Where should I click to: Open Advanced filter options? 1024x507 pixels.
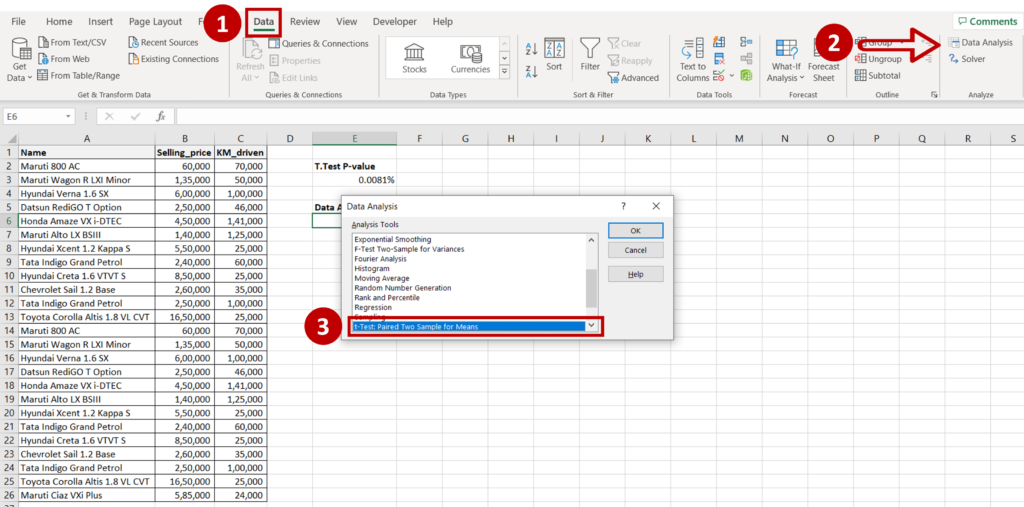point(633,78)
